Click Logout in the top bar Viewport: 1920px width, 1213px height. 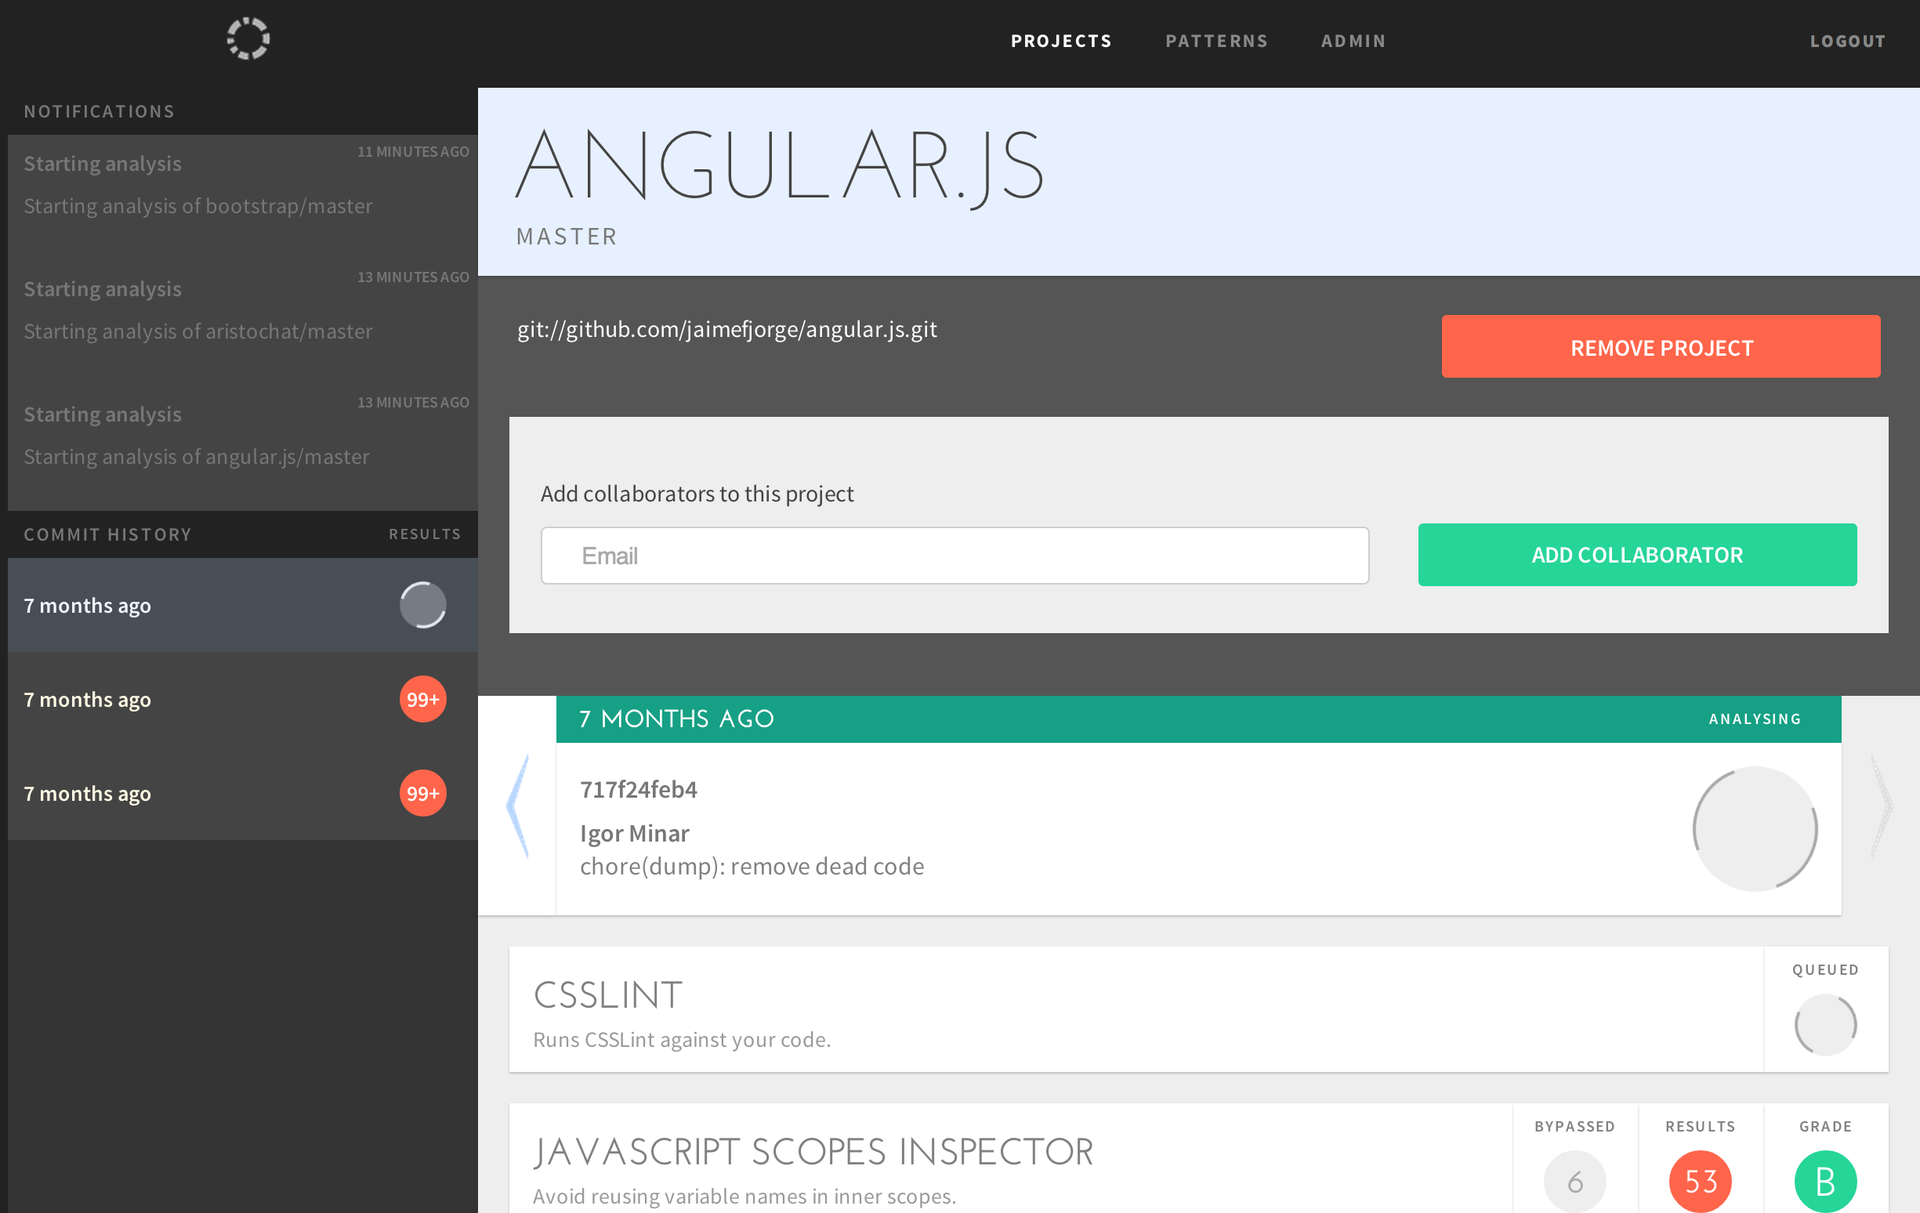coord(1847,41)
